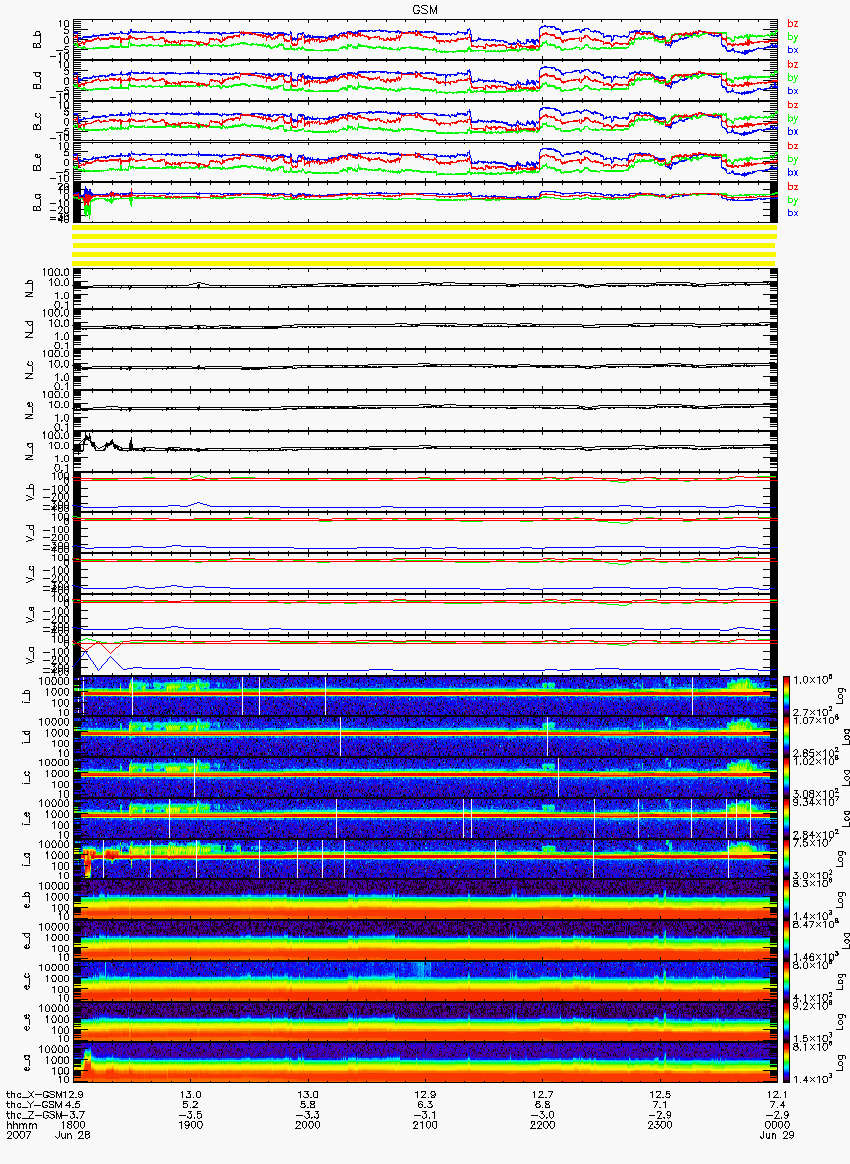Click the Log label beside i_b color bar
The height and width of the screenshot is (1164, 850).
click(x=841, y=696)
